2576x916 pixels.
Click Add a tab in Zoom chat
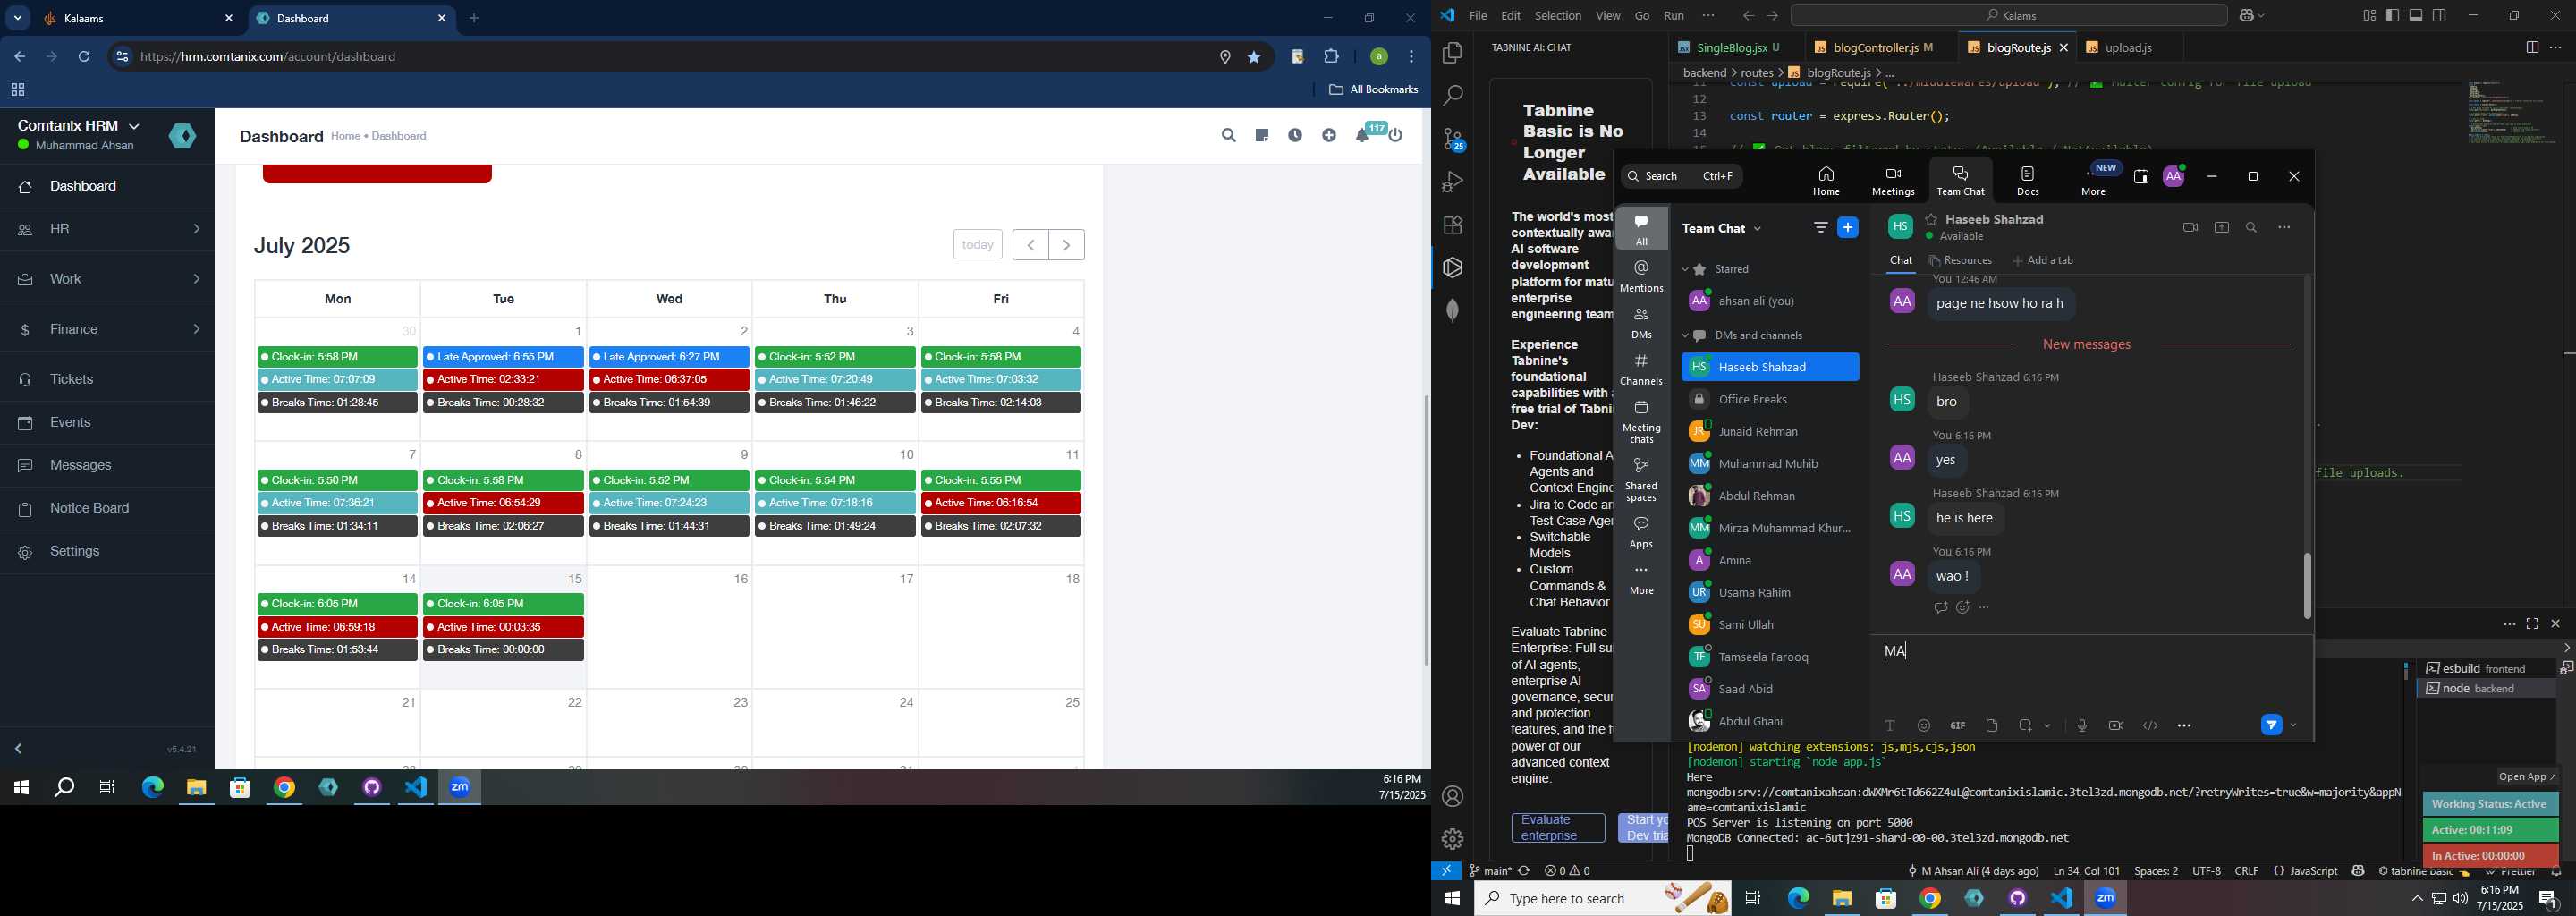pyautogui.click(x=2042, y=261)
